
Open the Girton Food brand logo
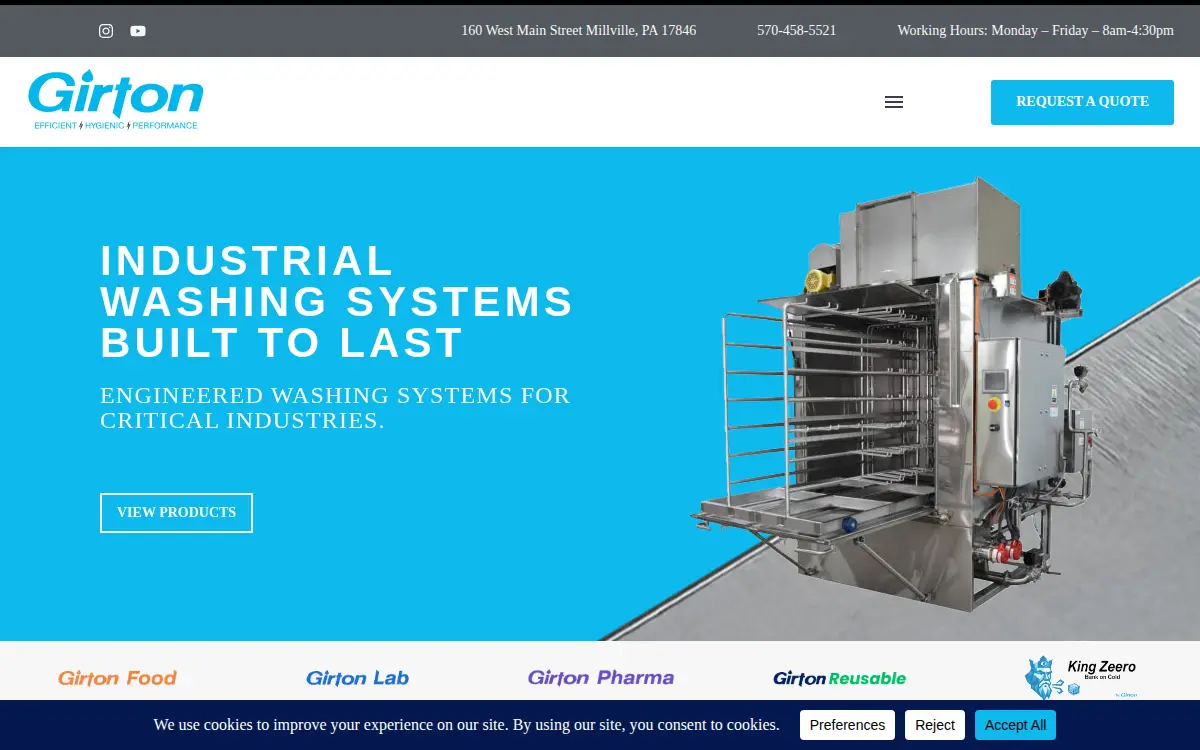pos(117,678)
